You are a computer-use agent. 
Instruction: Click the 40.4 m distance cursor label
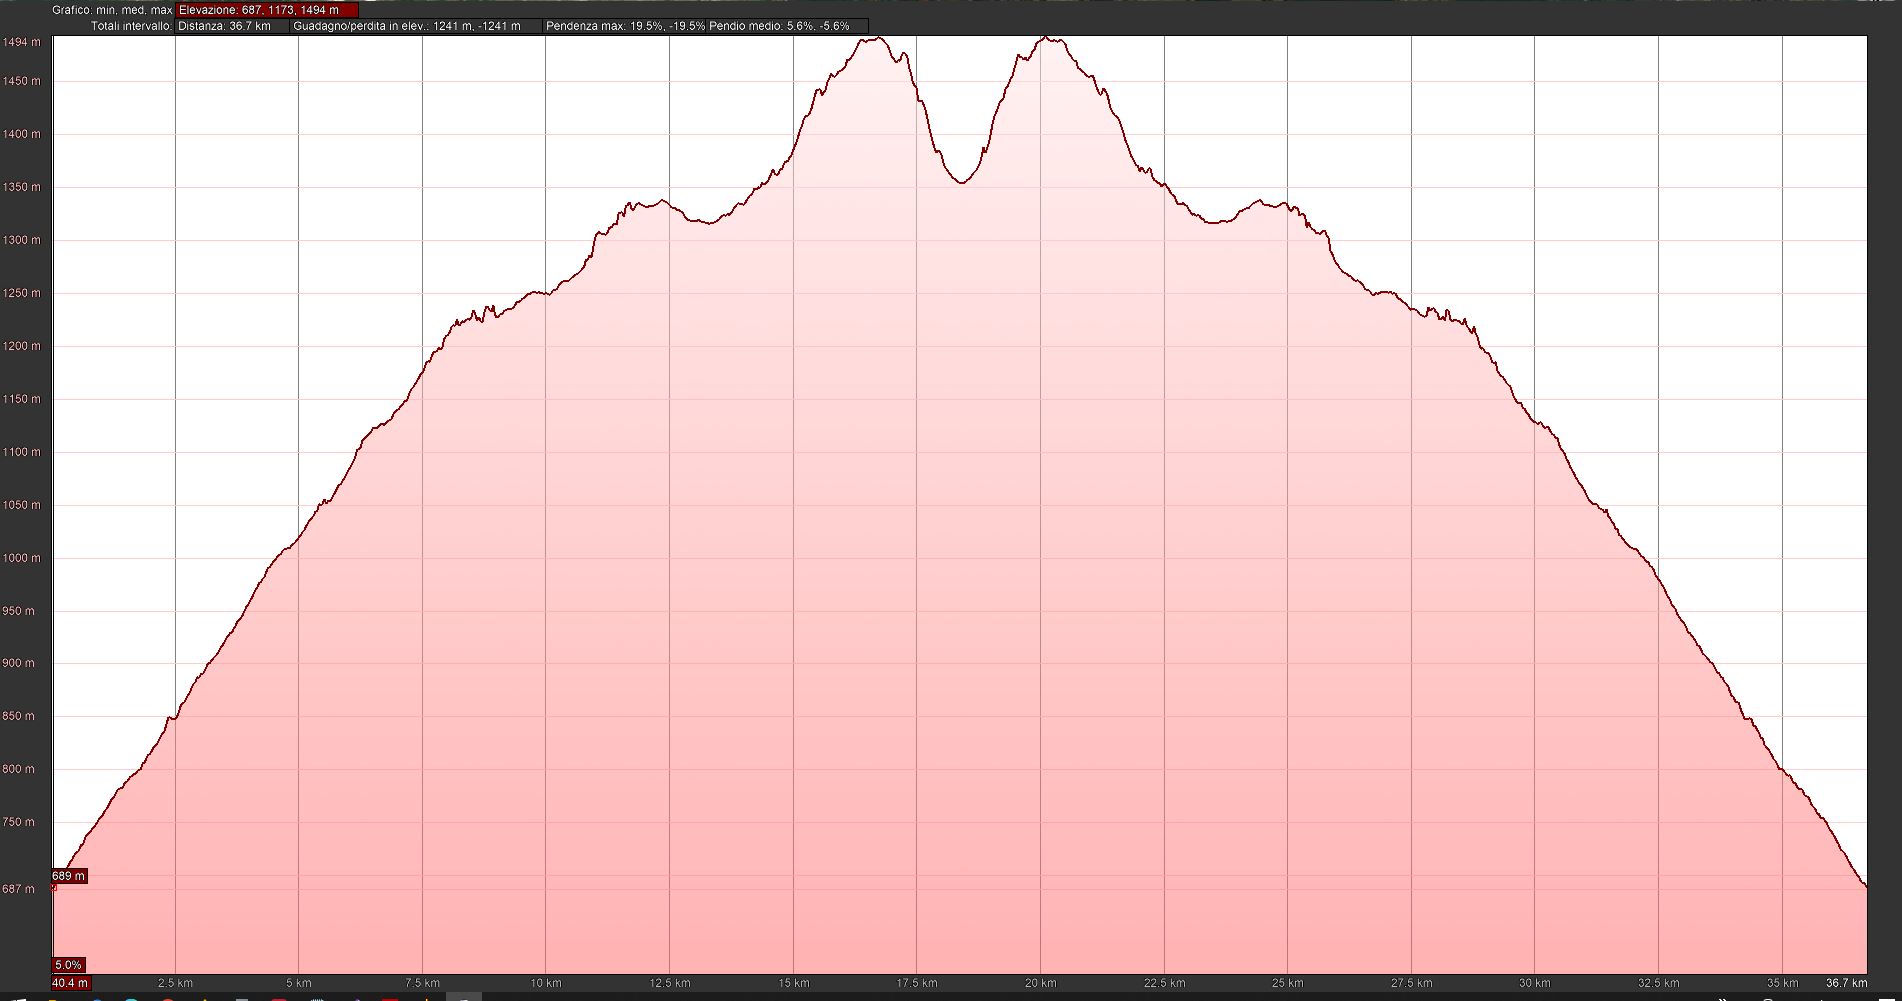[70, 983]
